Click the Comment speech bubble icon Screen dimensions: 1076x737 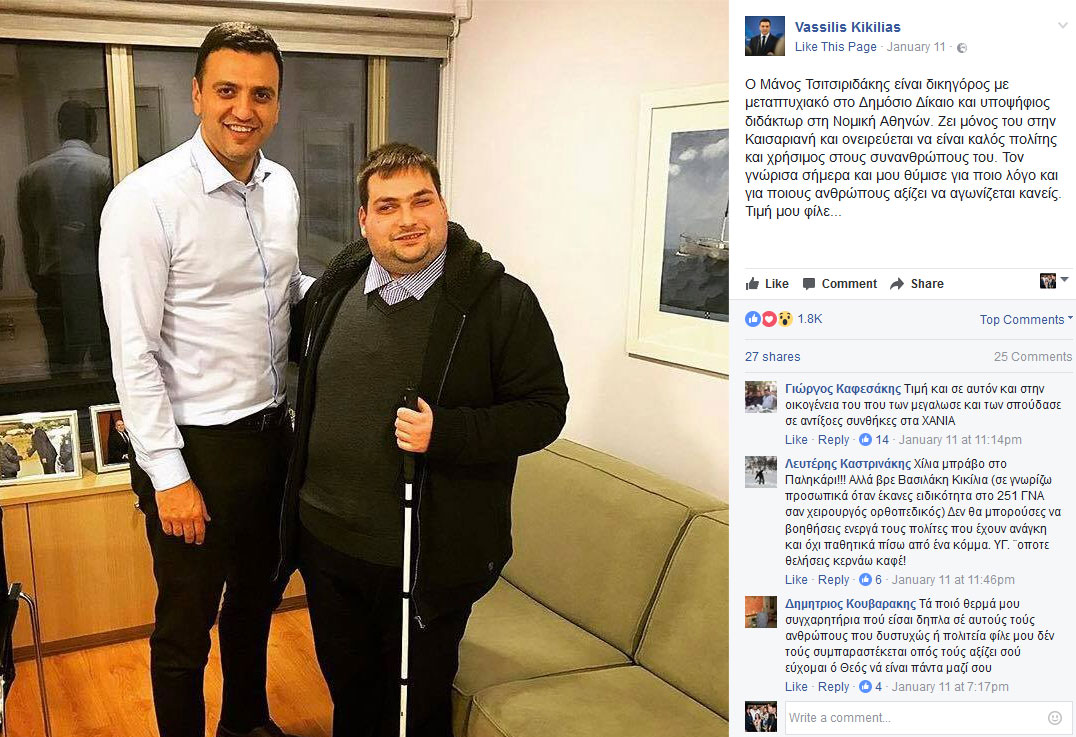(809, 283)
